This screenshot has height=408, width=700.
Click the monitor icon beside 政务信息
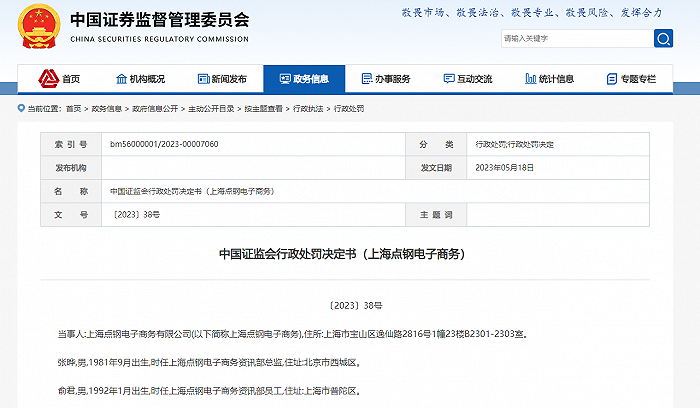point(285,79)
